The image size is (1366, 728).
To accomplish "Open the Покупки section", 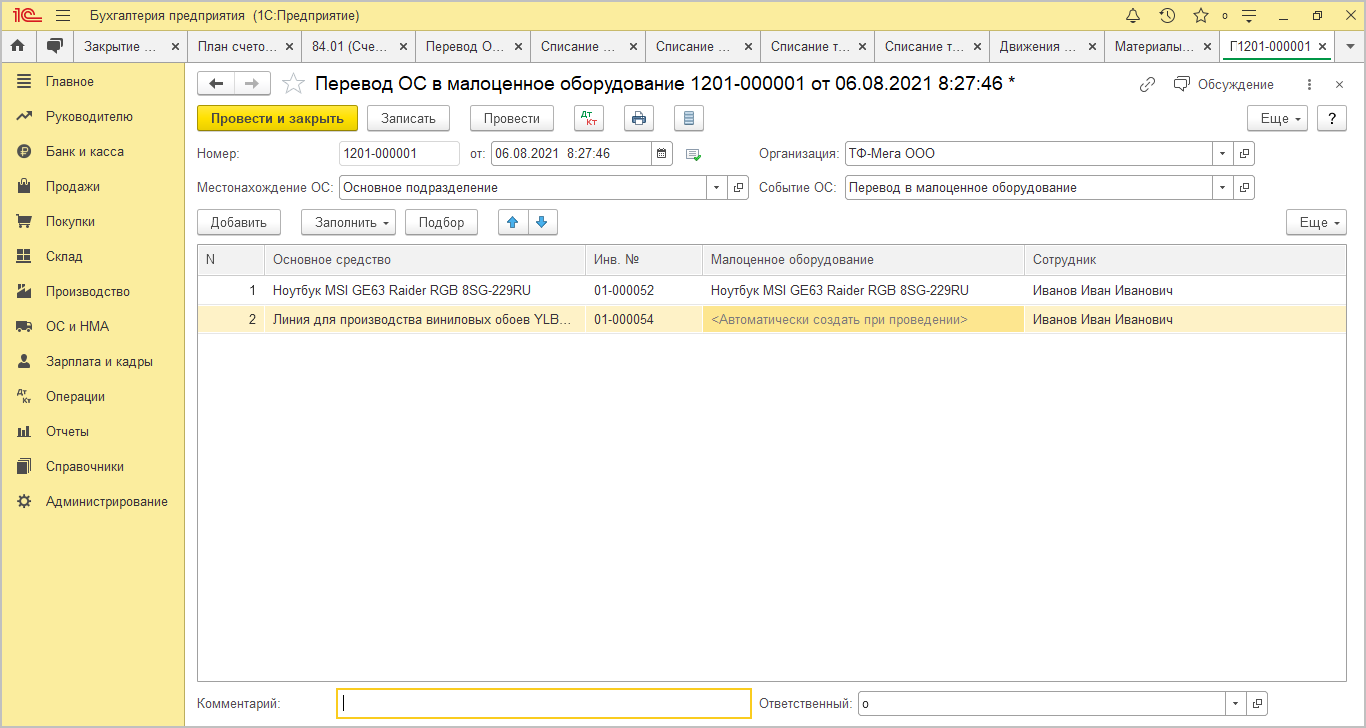I will coord(92,222).
